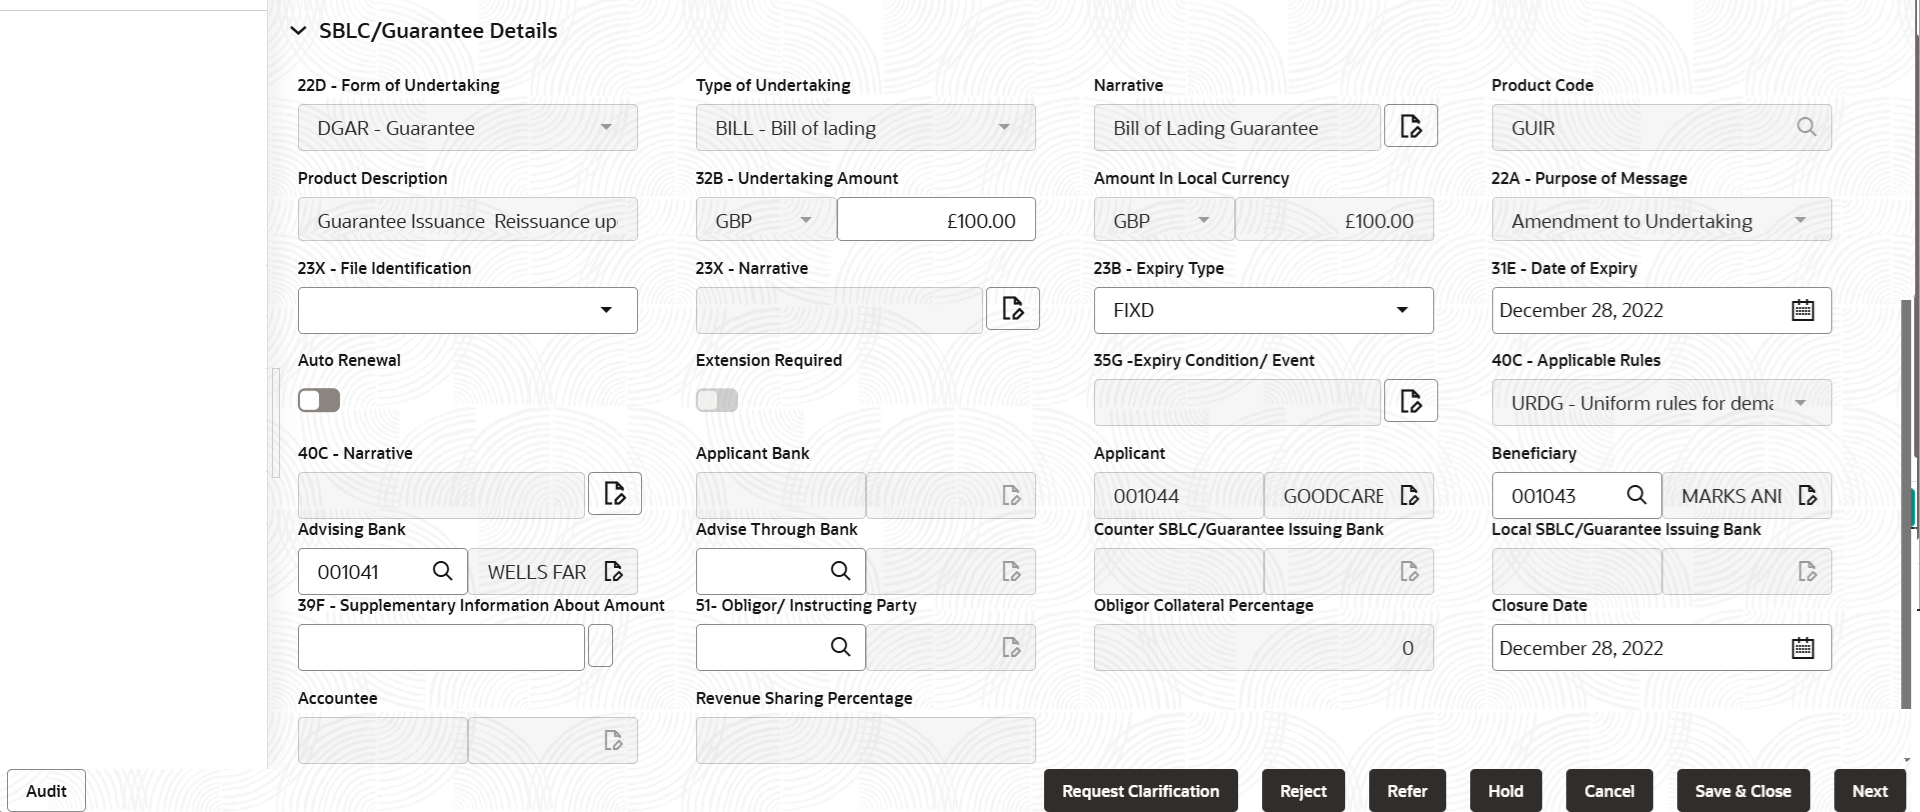Search Beneficiary using the magnifier icon
The image size is (1920, 812).
(1636, 495)
